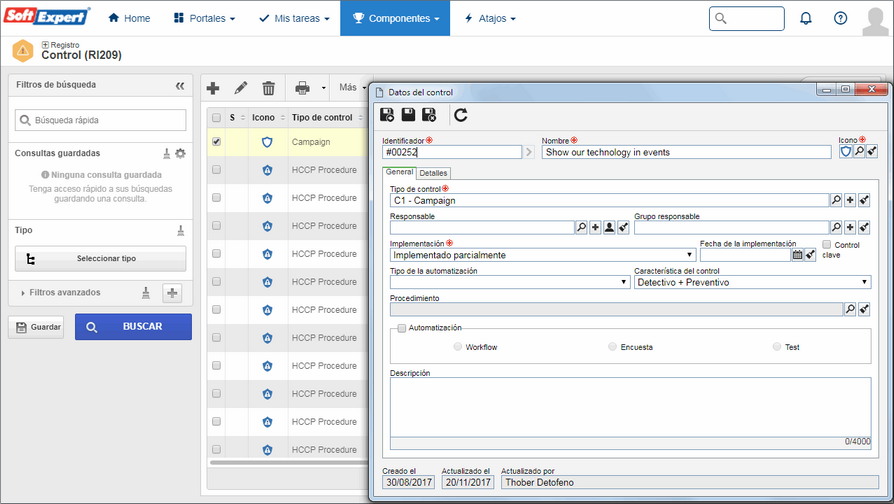Select the Encuesta radio option
The image size is (894, 504).
coord(612,347)
